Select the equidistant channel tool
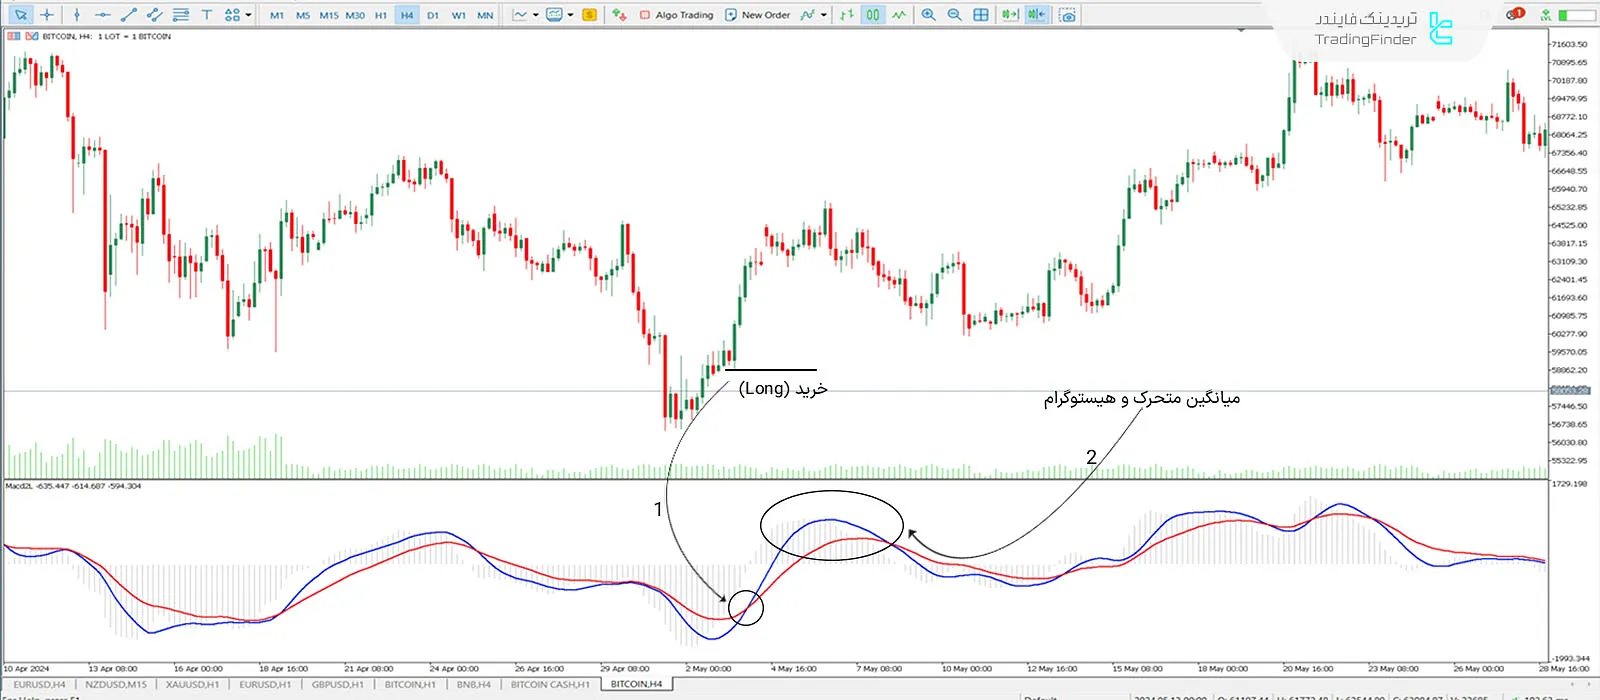1600x700 pixels. [x=155, y=15]
